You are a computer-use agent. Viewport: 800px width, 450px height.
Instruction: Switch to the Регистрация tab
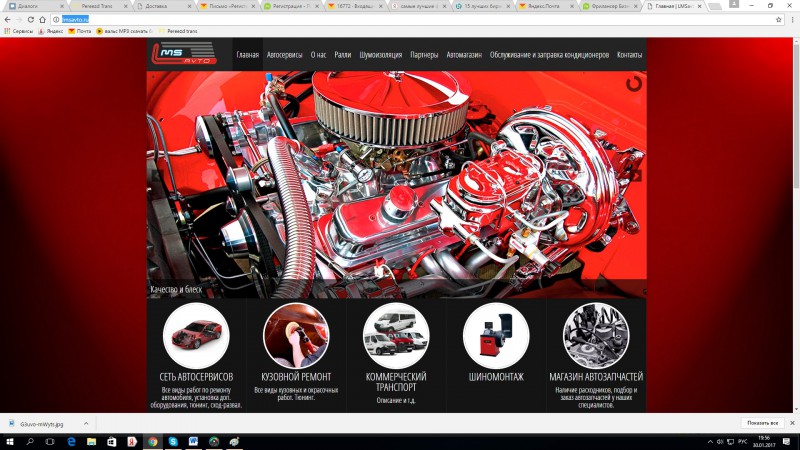click(x=290, y=6)
